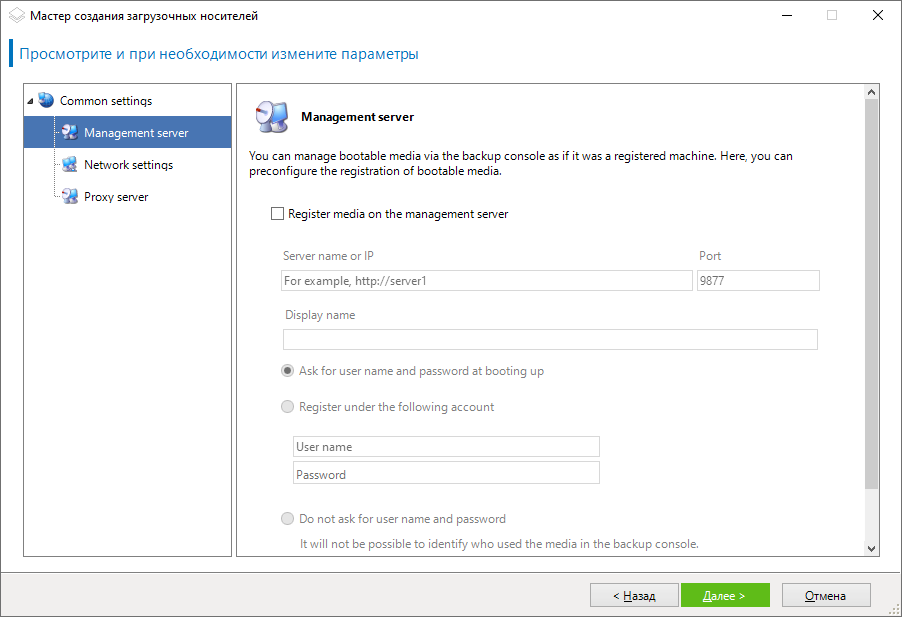Enable Register media on management server checkbox
Image resolution: width=902 pixels, height=617 pixels.
tap(278, 214)
